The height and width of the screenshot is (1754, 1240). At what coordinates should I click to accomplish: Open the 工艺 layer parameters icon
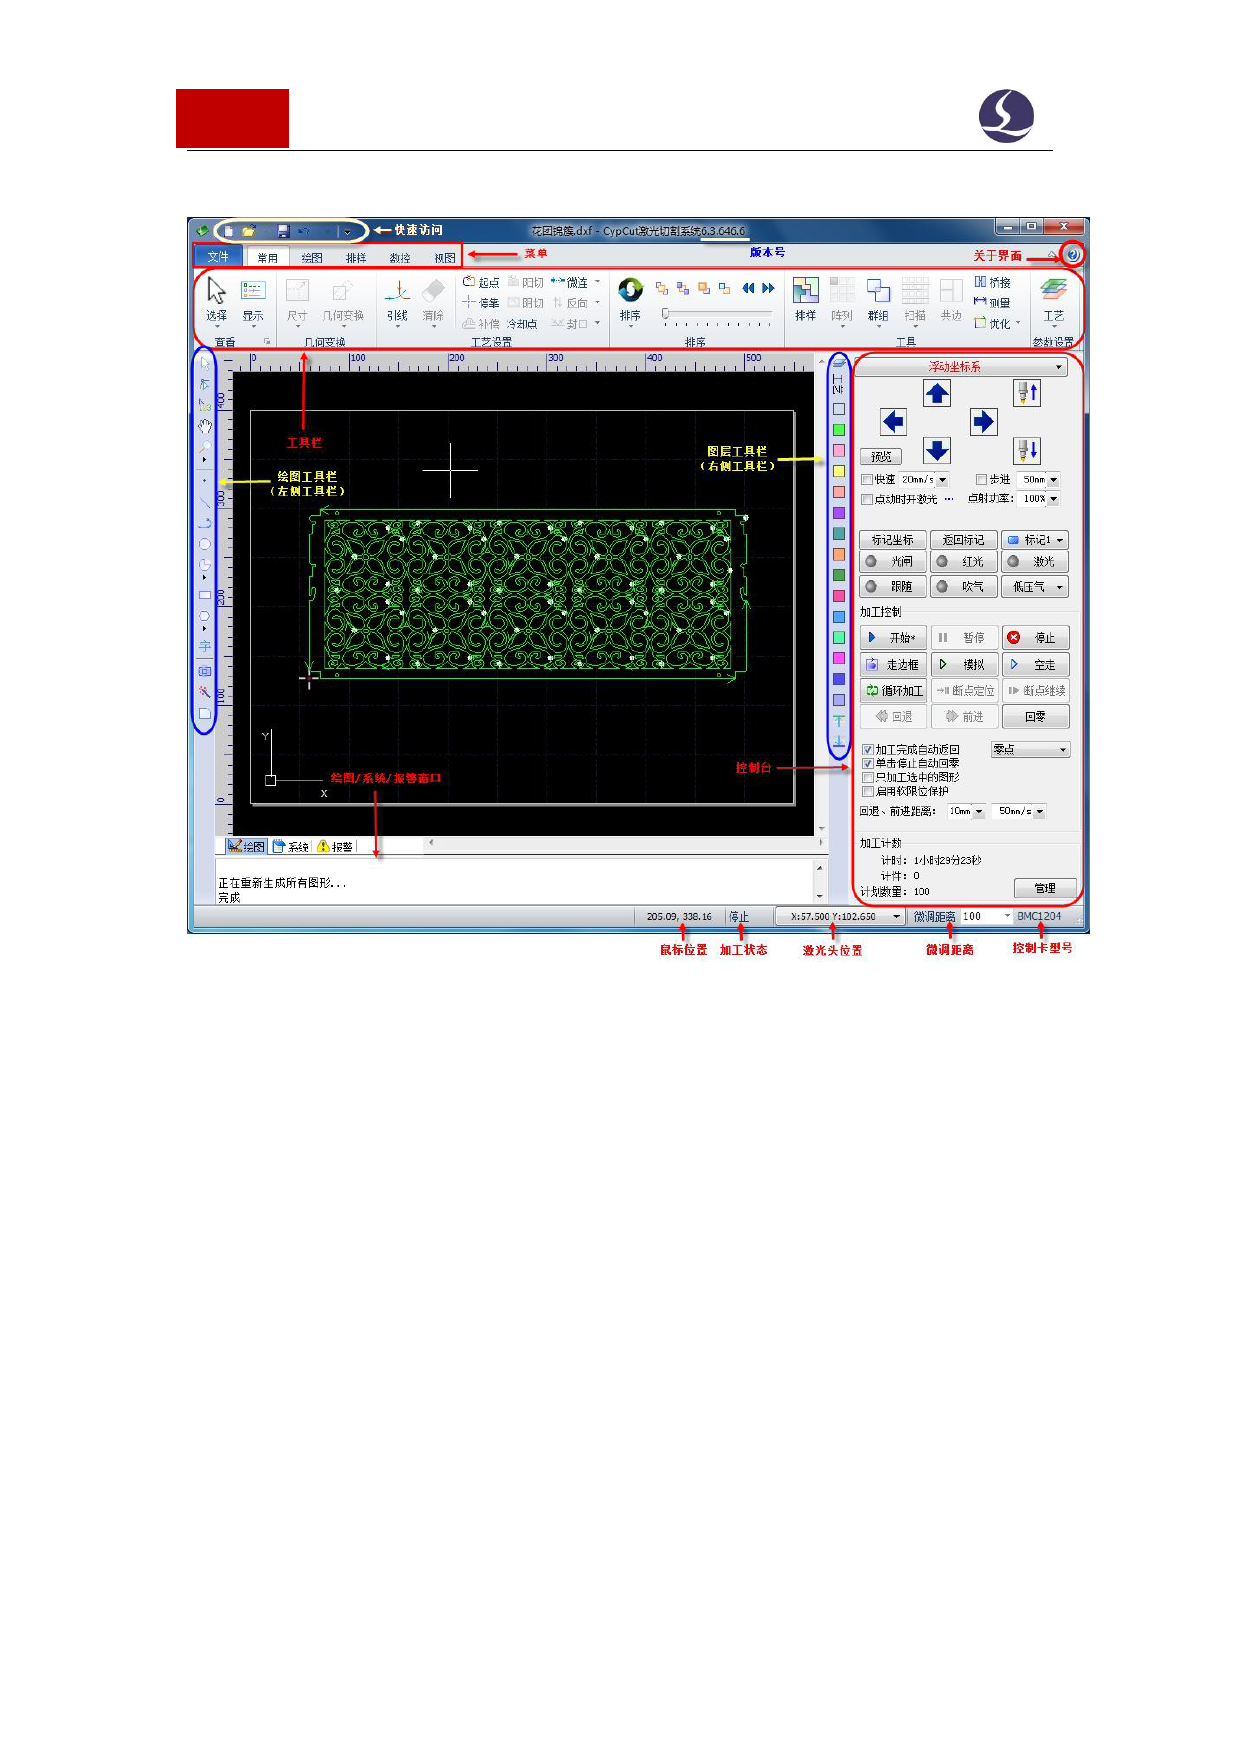click(x=1053, y=292)
